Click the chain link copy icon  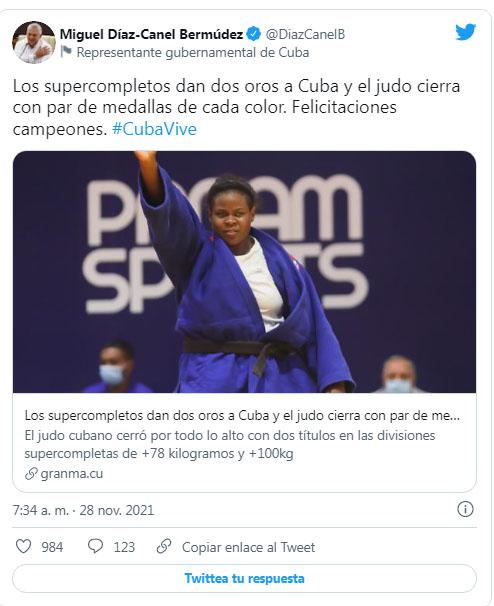pos(164,546)
